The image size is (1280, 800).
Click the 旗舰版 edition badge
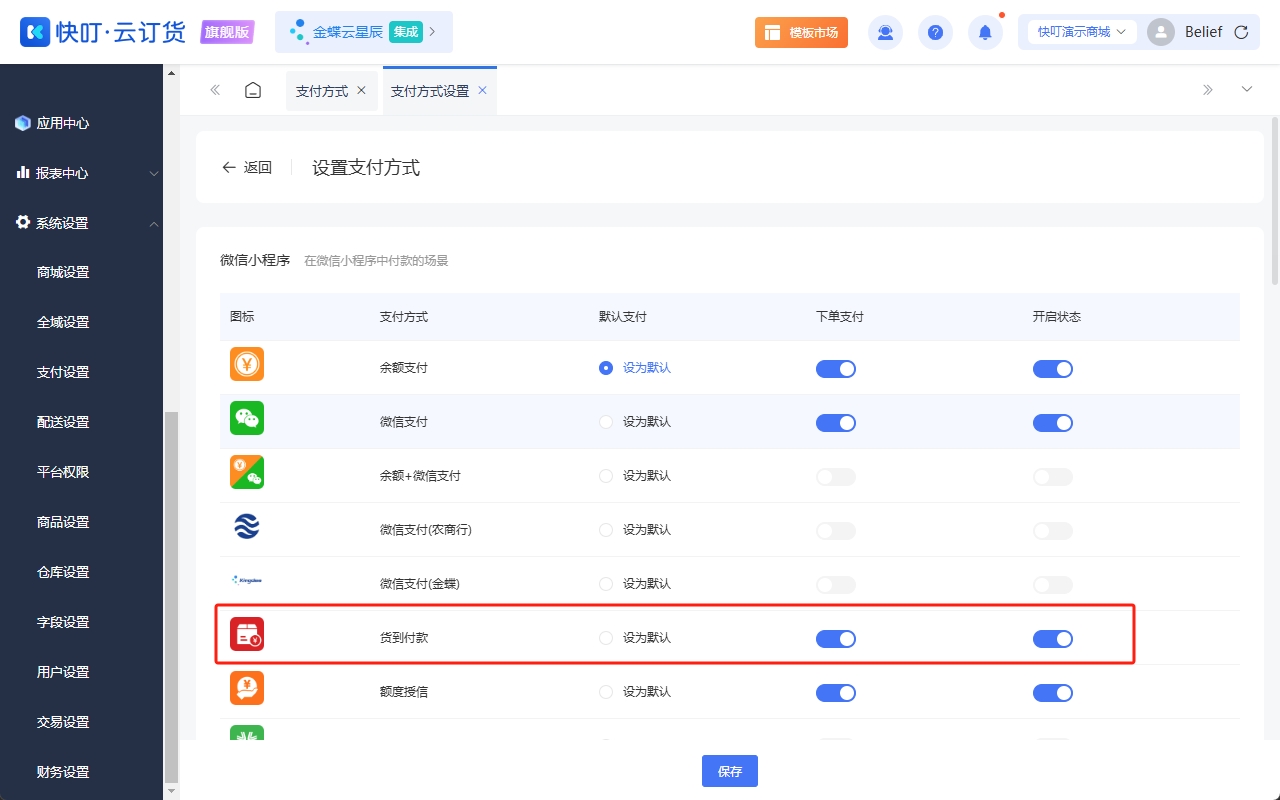point(227,32)
